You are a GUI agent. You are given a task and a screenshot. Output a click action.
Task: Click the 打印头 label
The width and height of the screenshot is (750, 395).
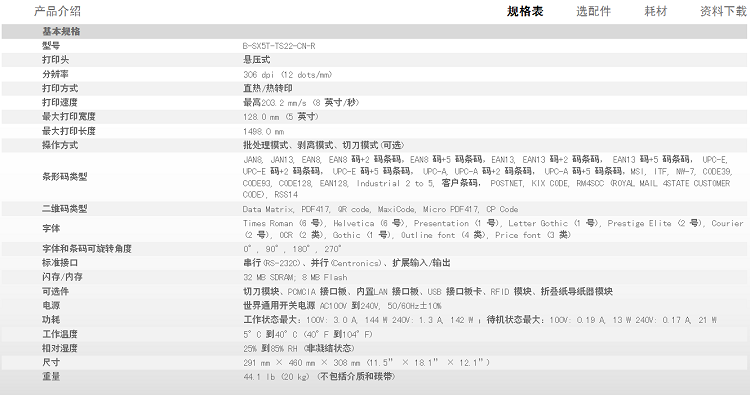coord(55,60)
